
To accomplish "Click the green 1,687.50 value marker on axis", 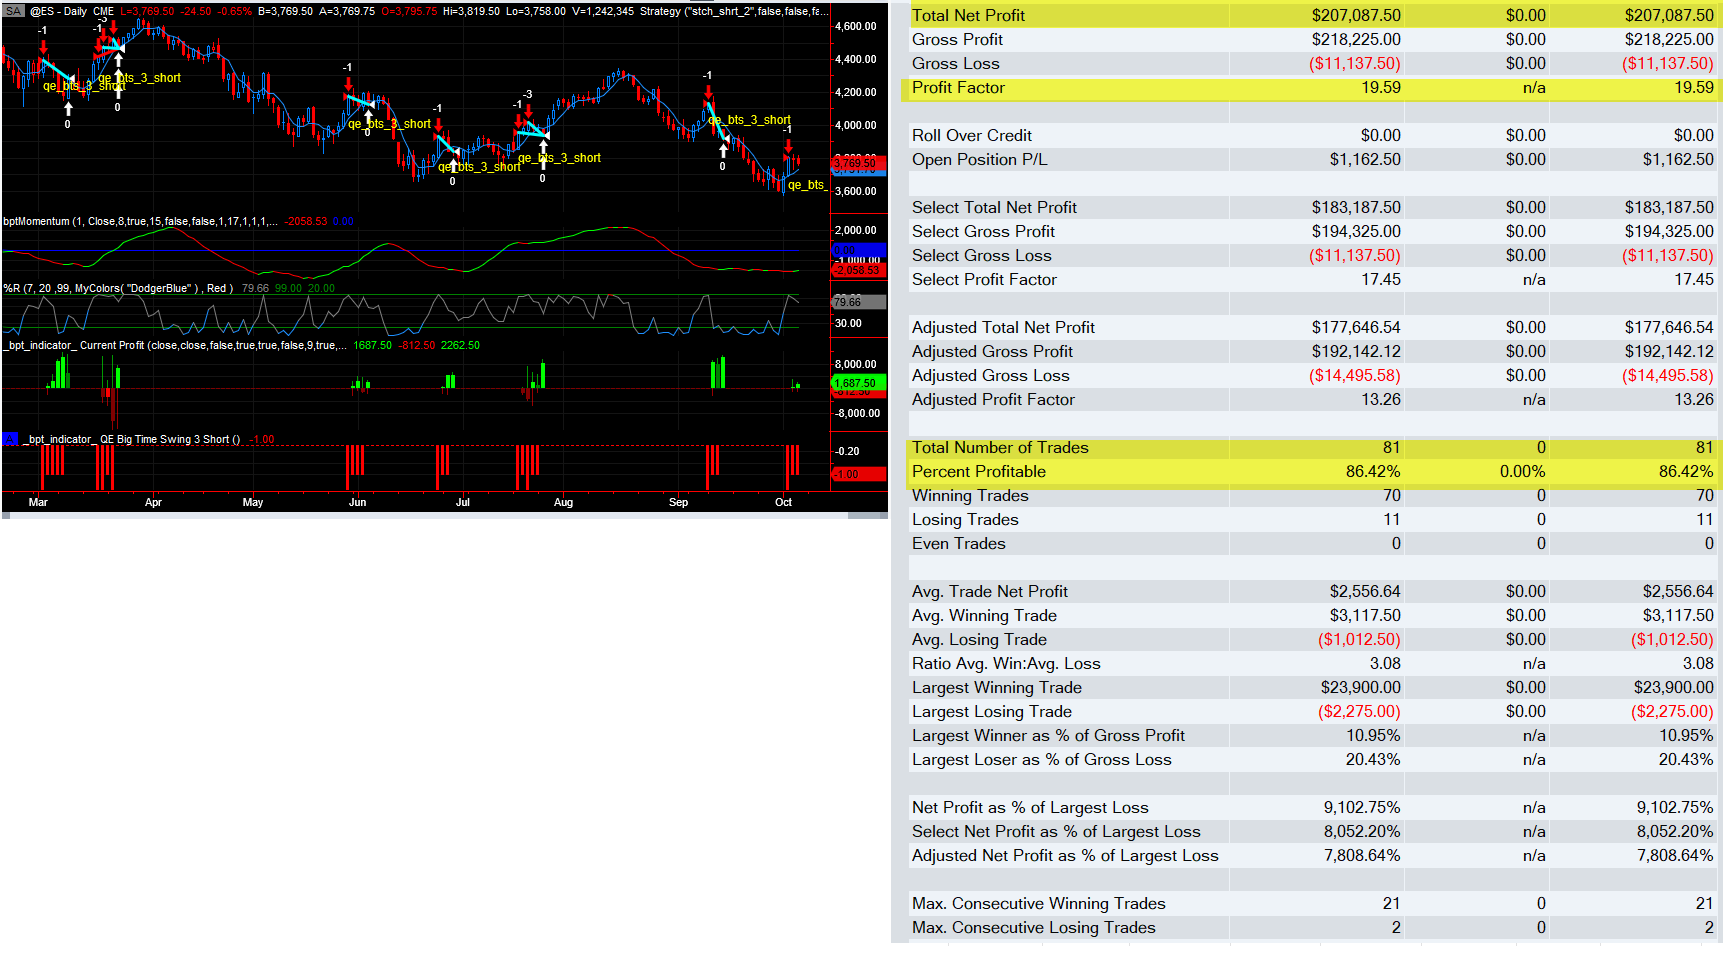I will [858, 383].
